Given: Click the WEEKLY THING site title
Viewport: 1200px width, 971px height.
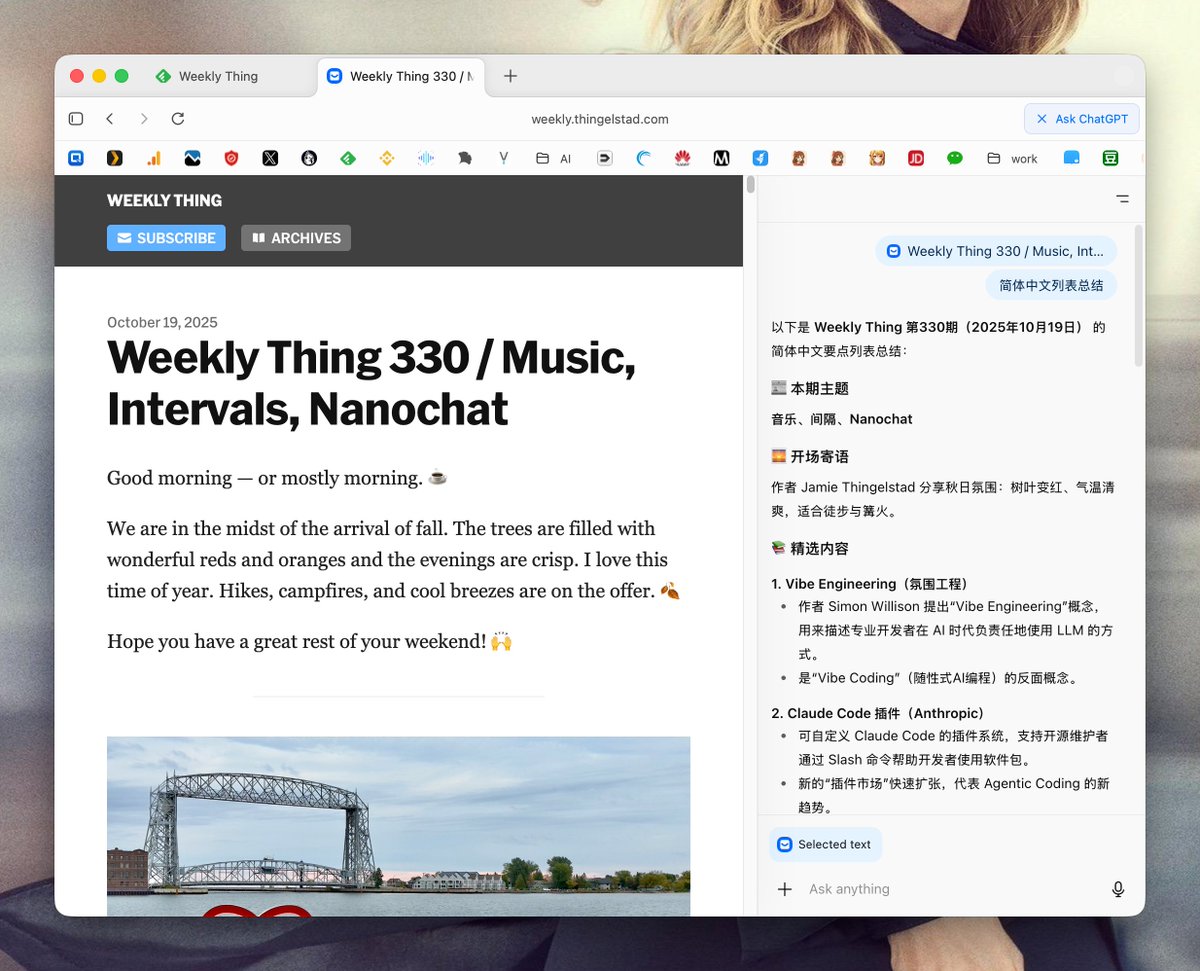Looking at the screenshot, I should pyautogui.click(x=164, y=200).
